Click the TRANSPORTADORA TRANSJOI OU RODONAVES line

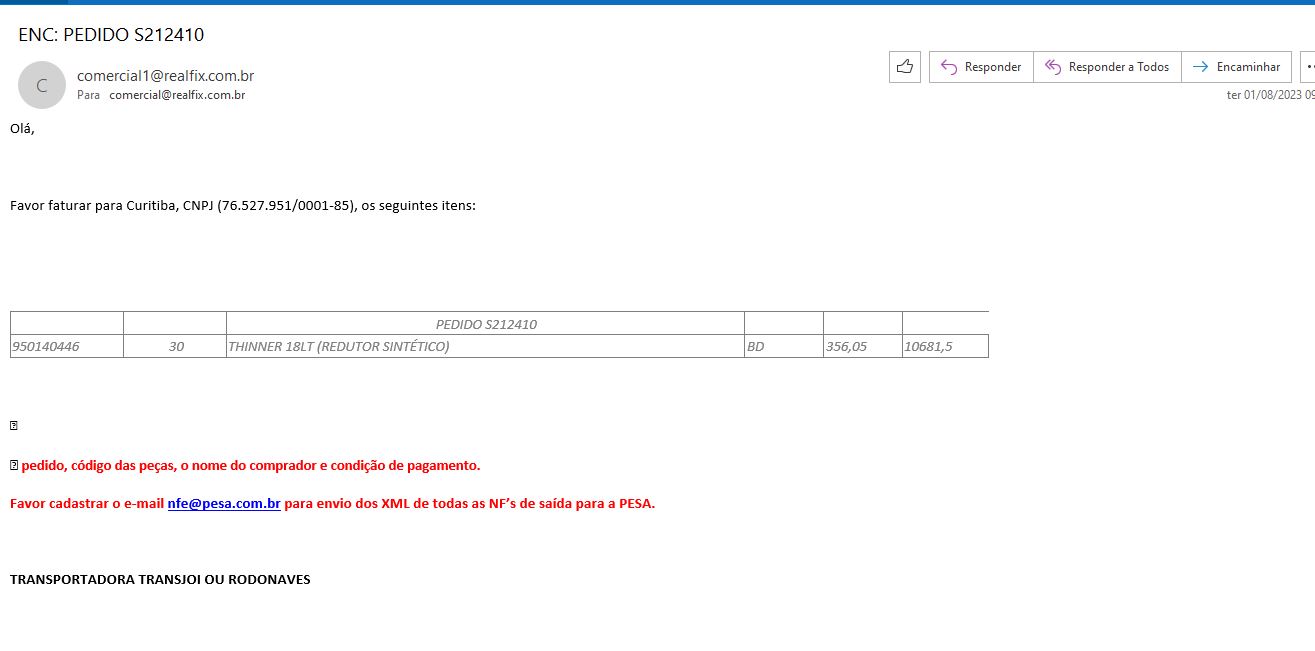click(160, 579)
